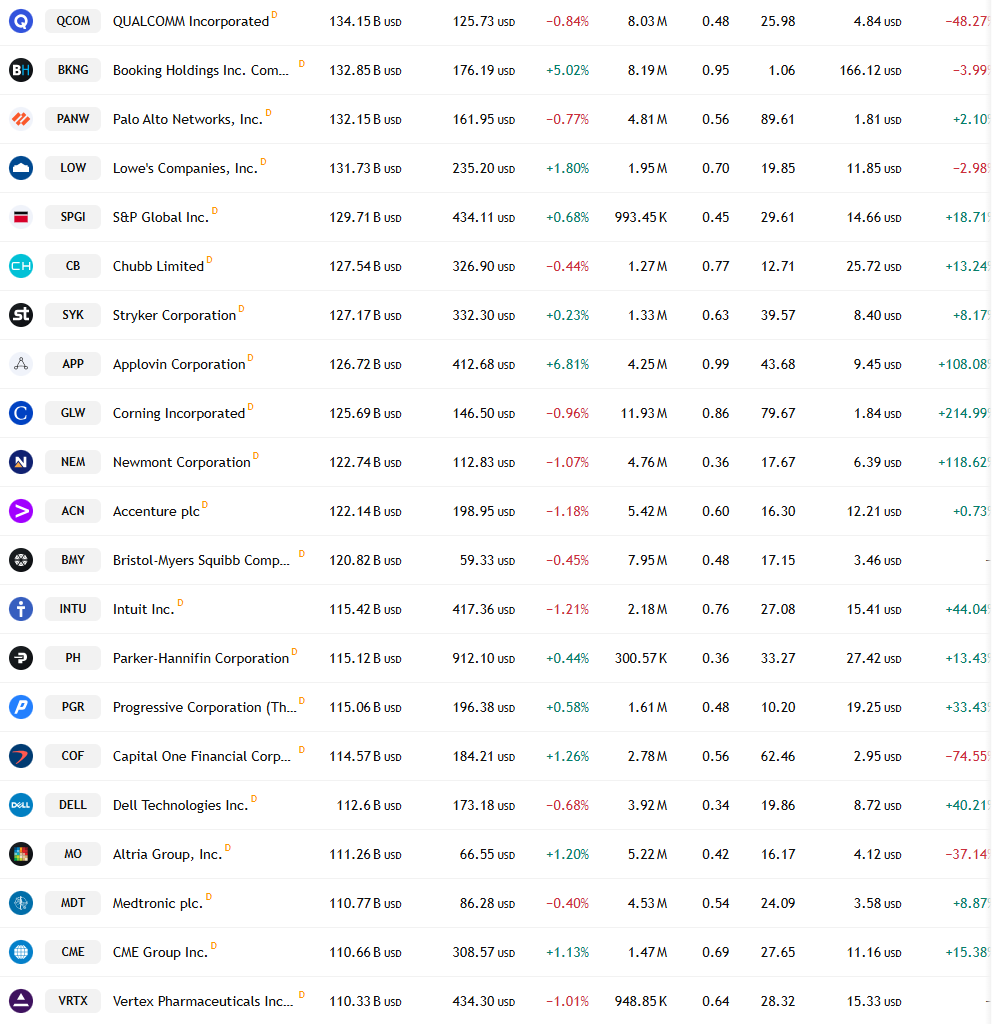The width and height of the screenshot is (992, 1024).
Task: Click the Dell Technologies logo icon
Action: click(x=21, y=805)
